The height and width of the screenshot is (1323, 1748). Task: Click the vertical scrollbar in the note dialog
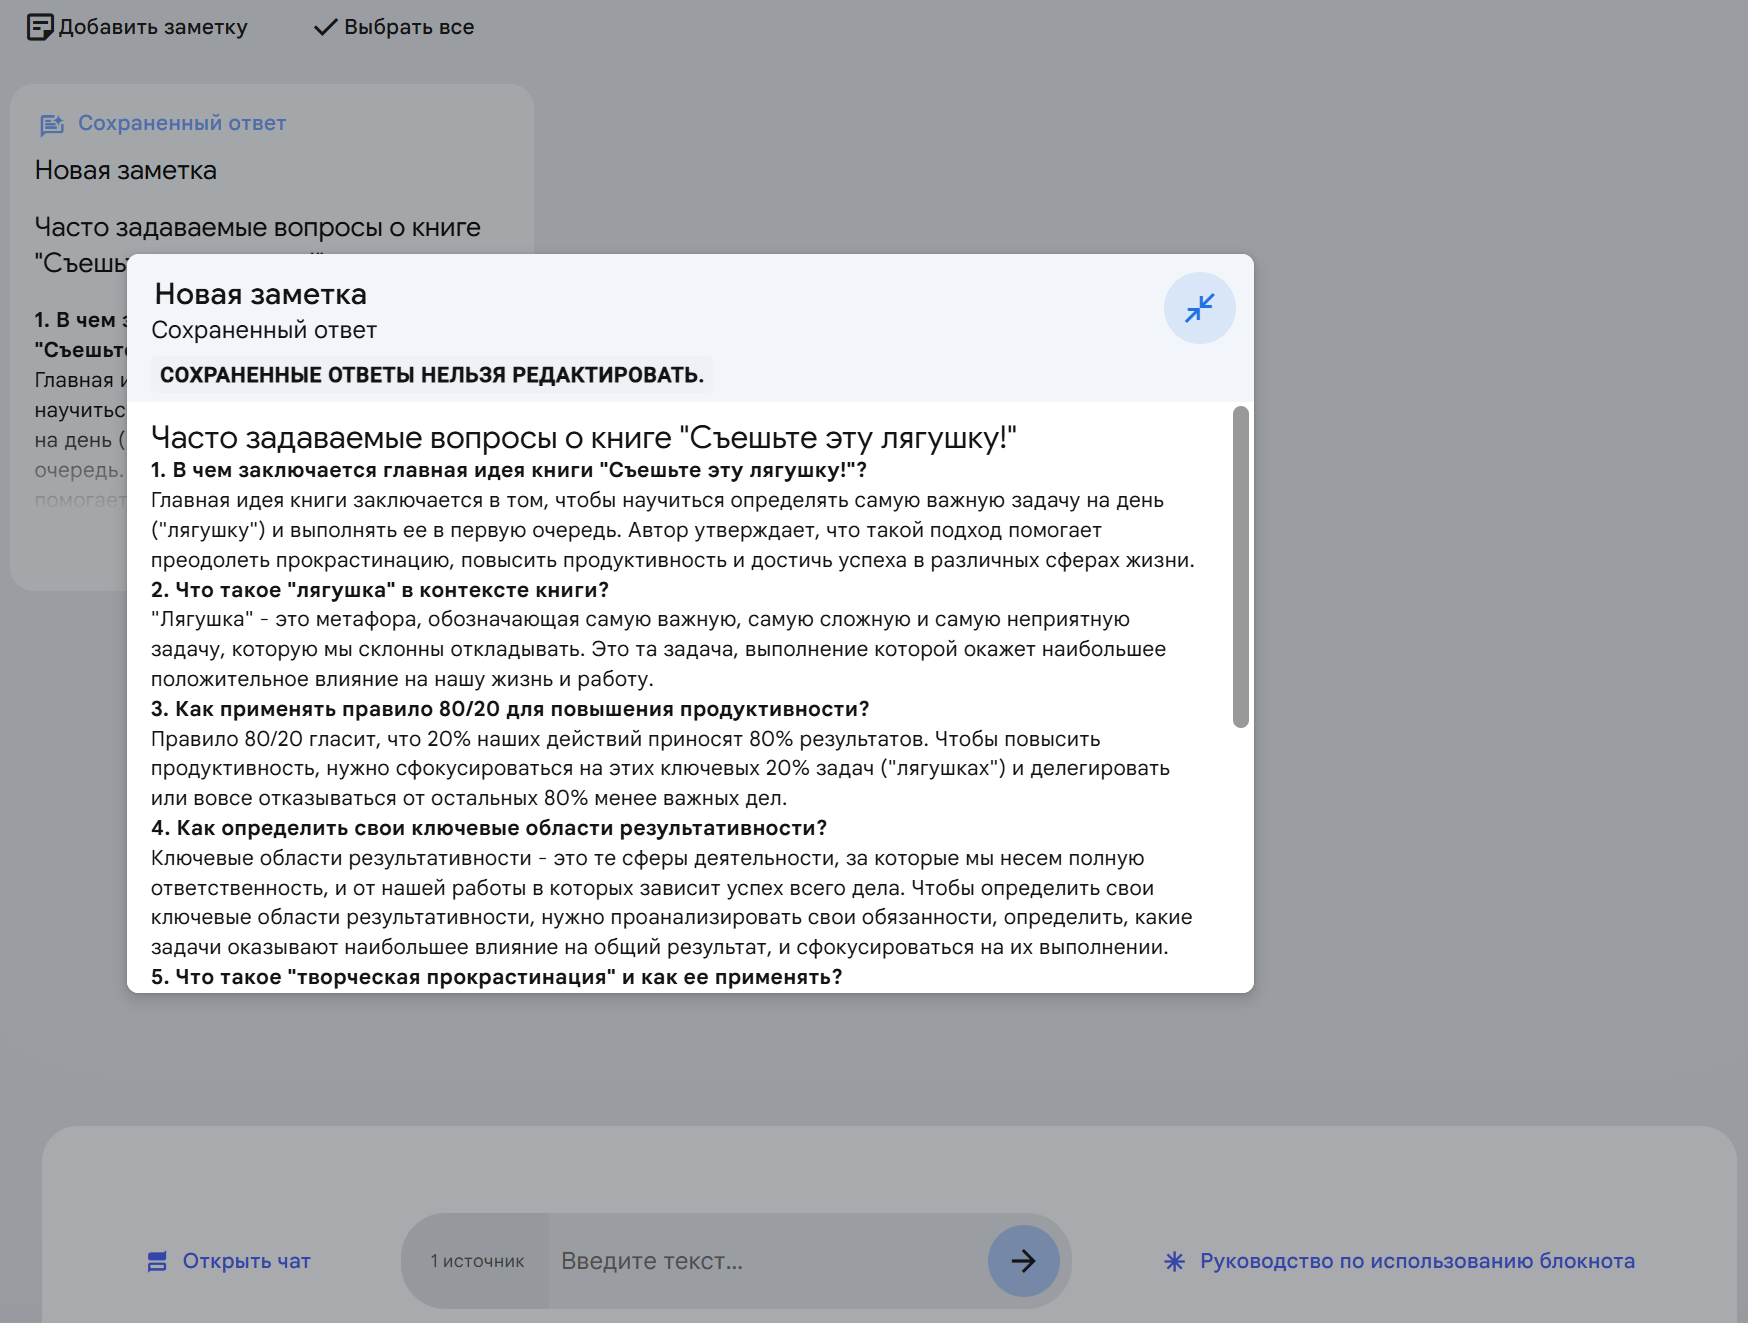[x=1241, y=567]
